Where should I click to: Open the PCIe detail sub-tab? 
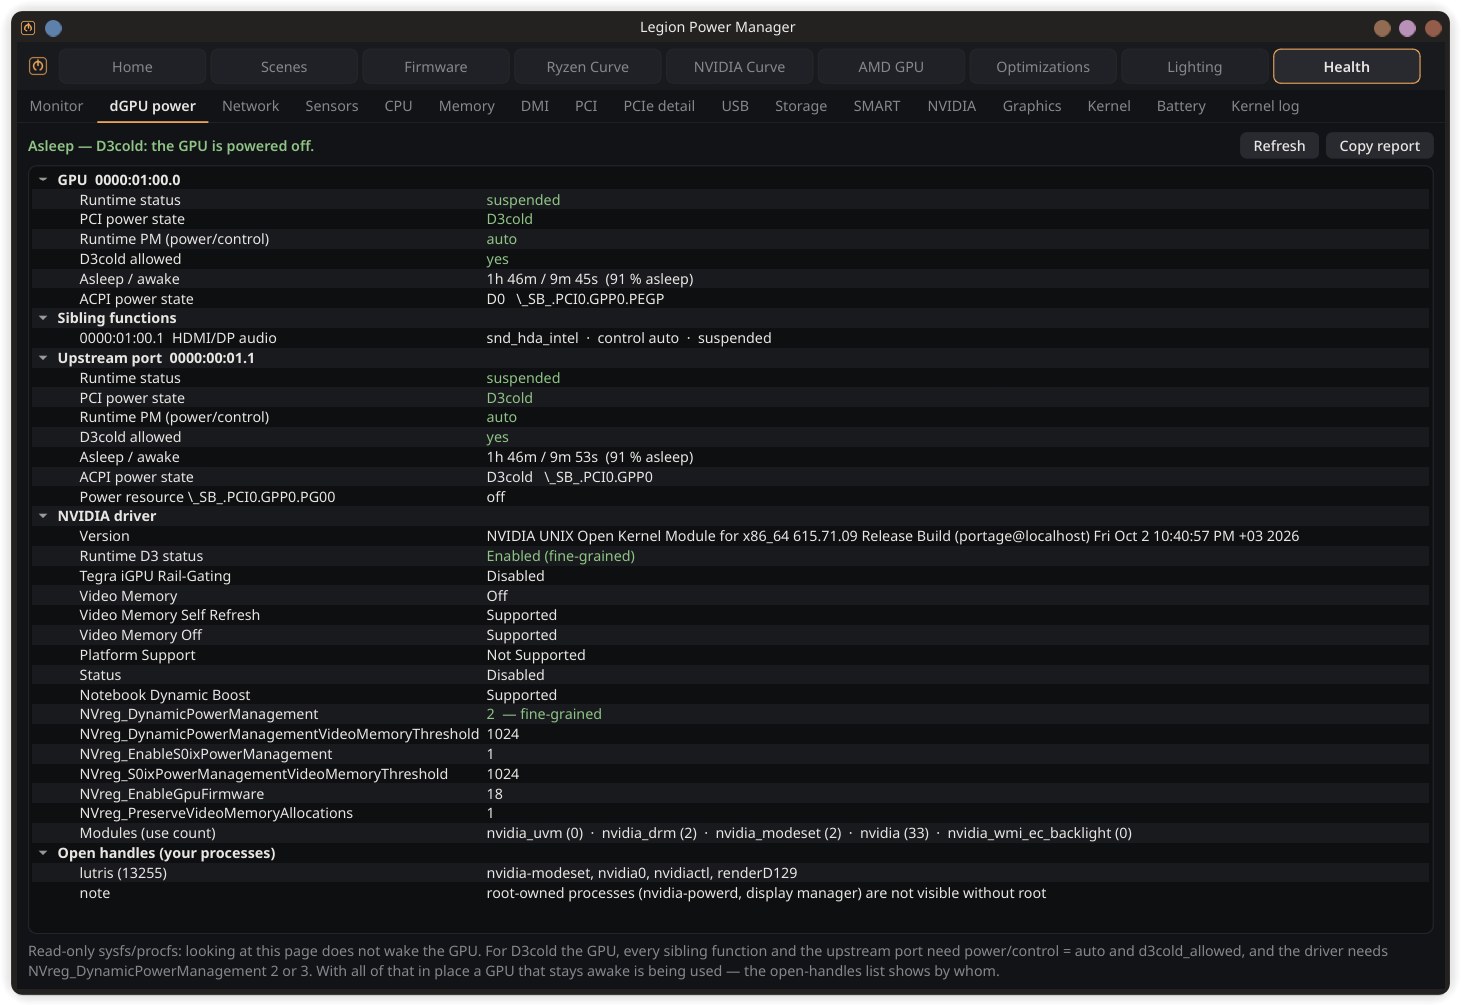point(659,106)
